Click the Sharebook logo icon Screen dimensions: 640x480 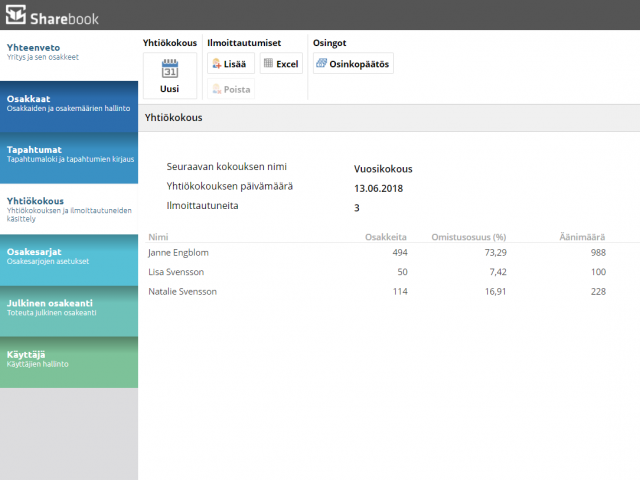(16, 14)
